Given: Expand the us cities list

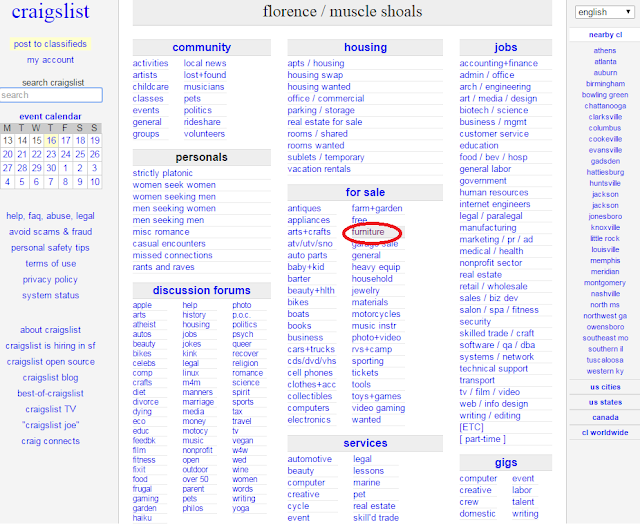Looking at the screenshot, I should tap(605, 387).
